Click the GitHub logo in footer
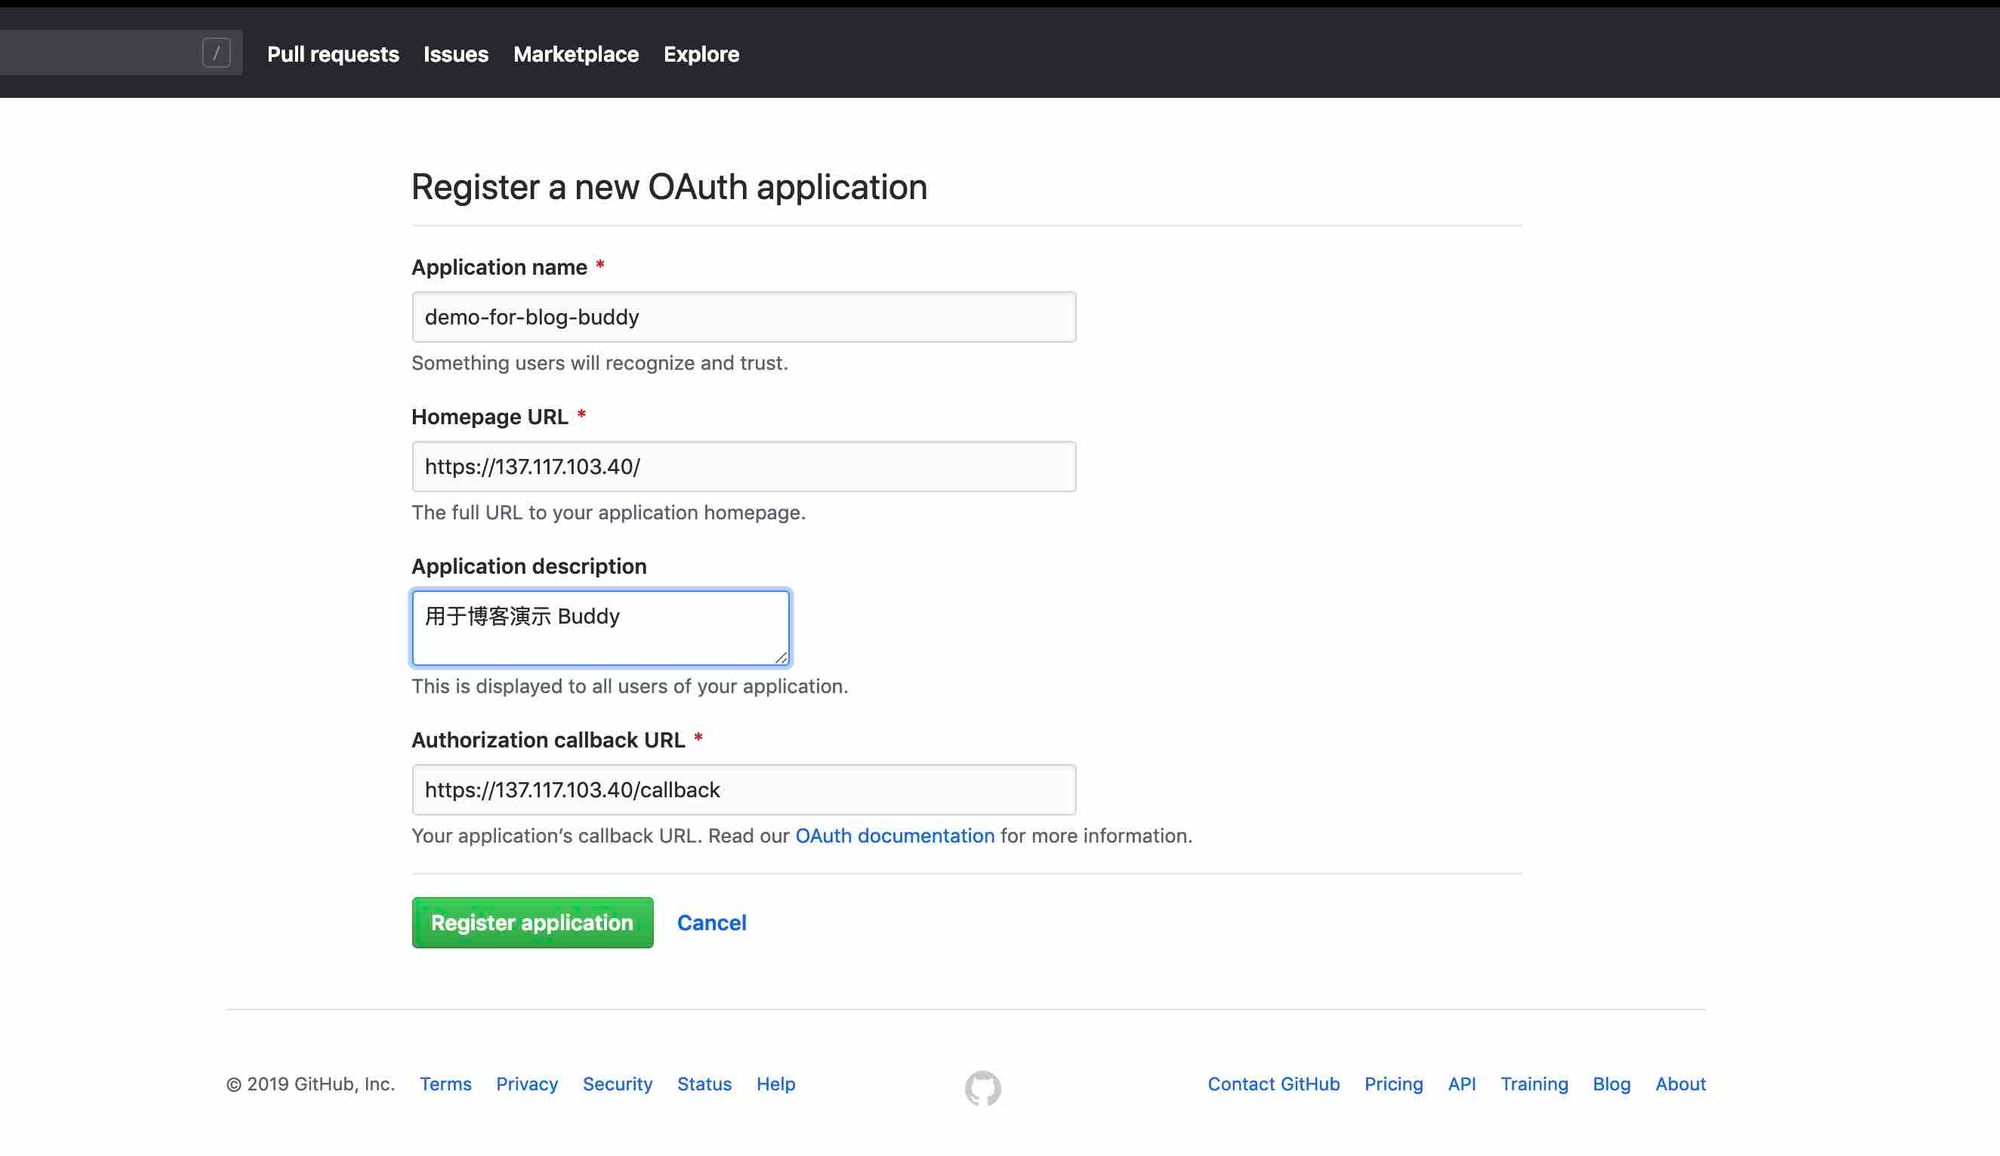The image size is (2000, 1156). (x=982, y=1088)
